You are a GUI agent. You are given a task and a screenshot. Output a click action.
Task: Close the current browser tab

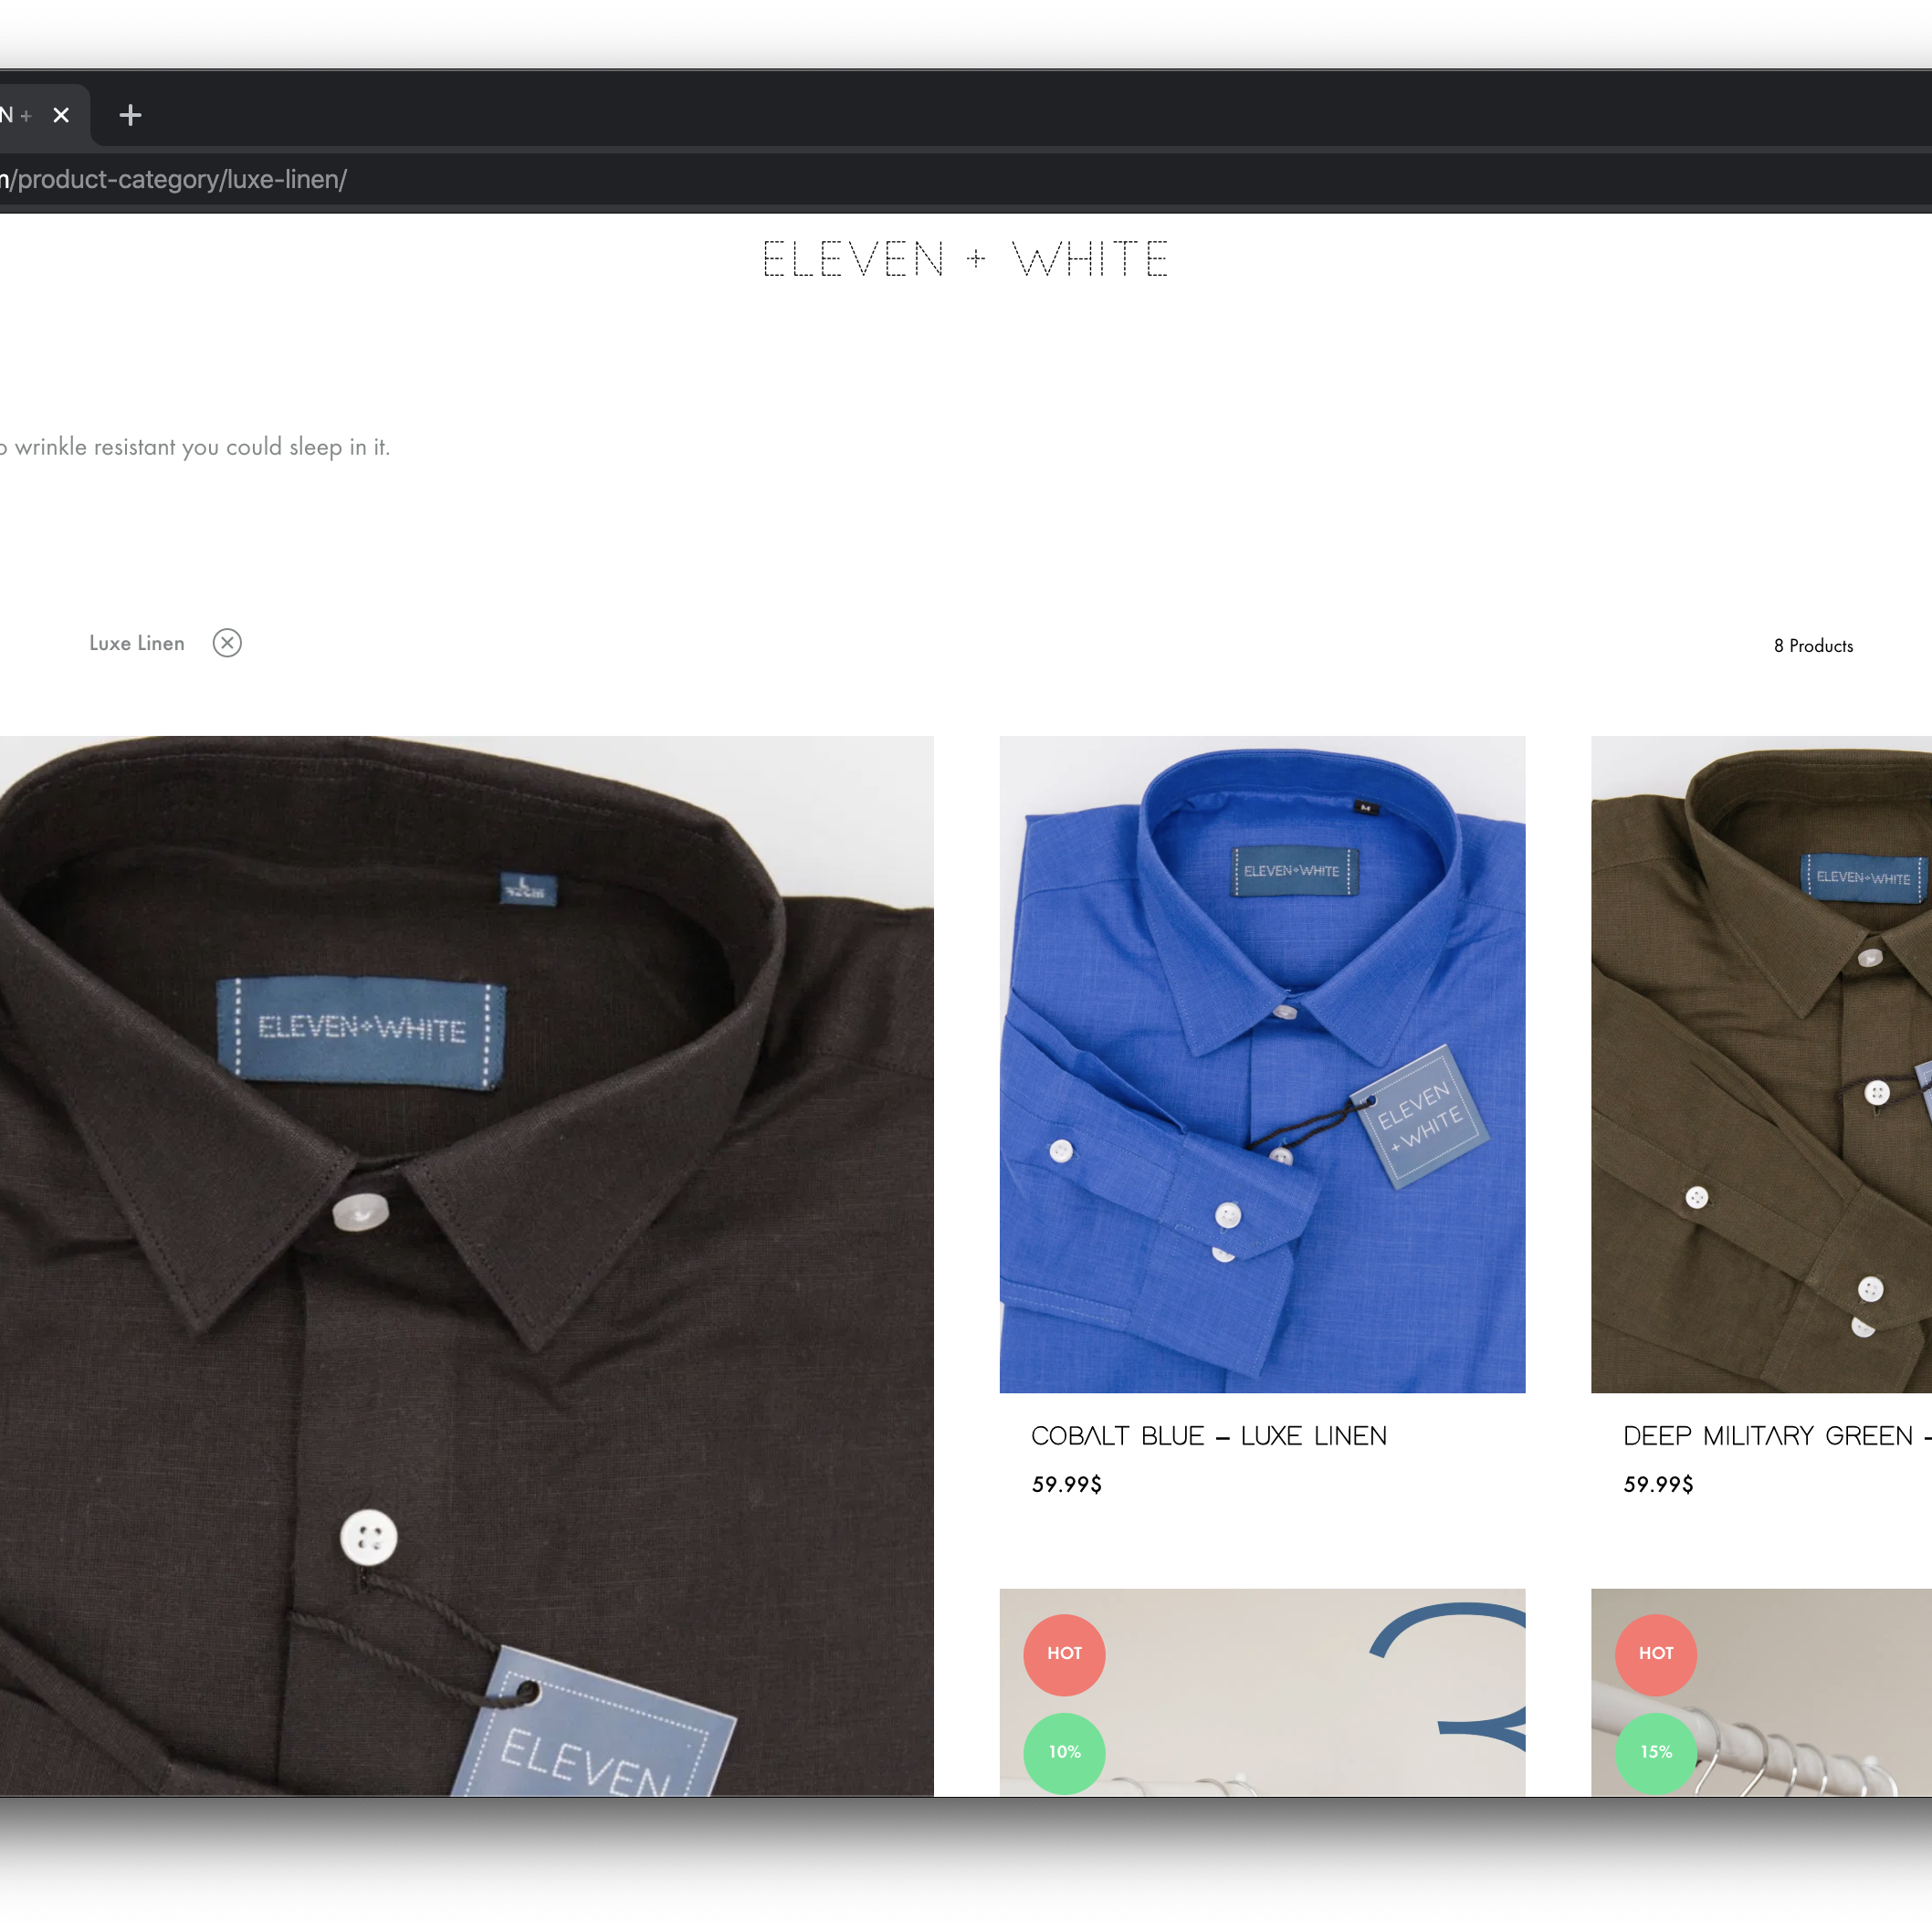pos(61,115)
